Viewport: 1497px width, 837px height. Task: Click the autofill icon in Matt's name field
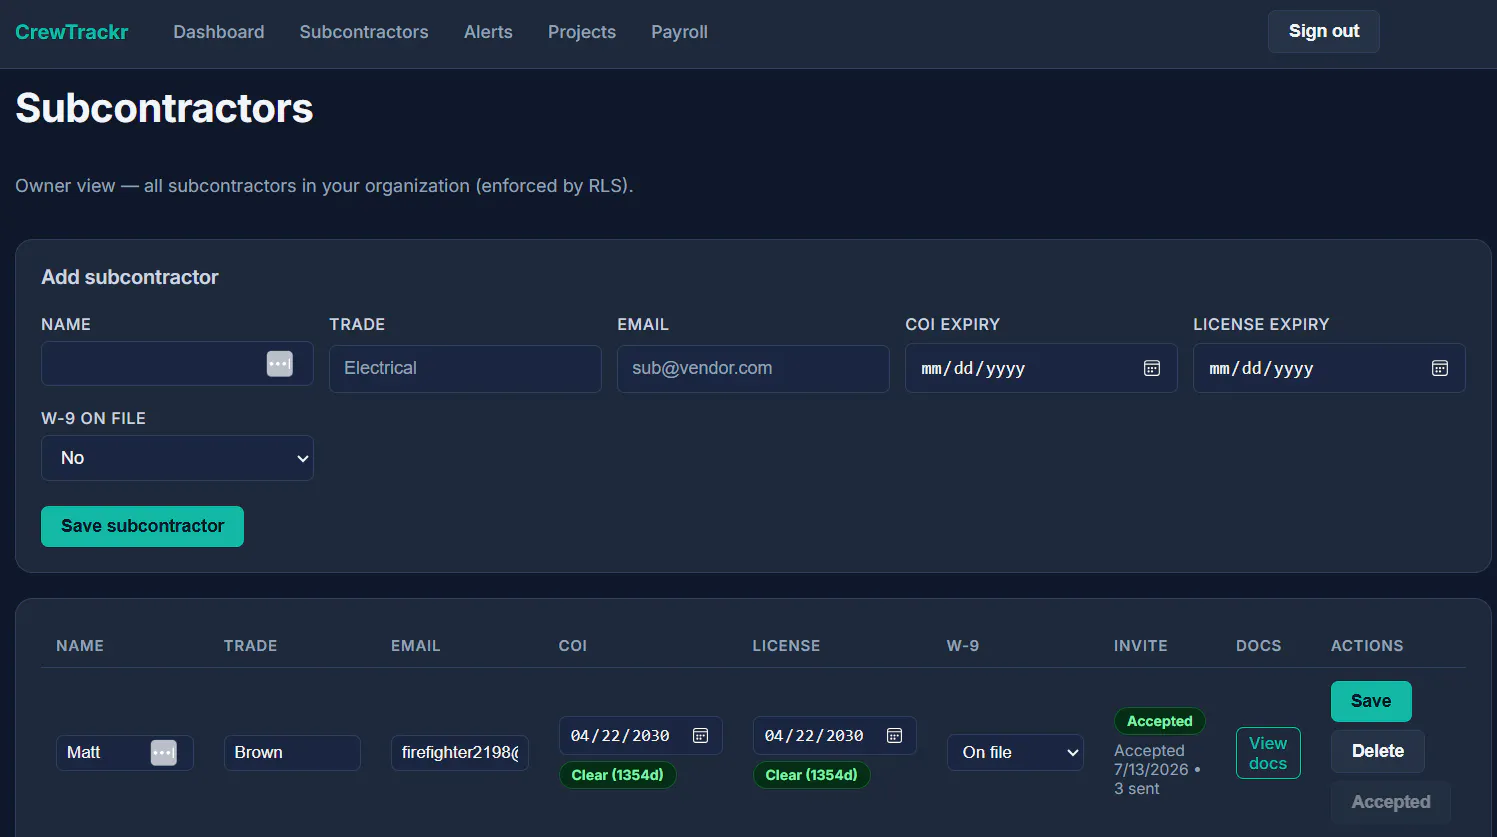coord(164,753)
